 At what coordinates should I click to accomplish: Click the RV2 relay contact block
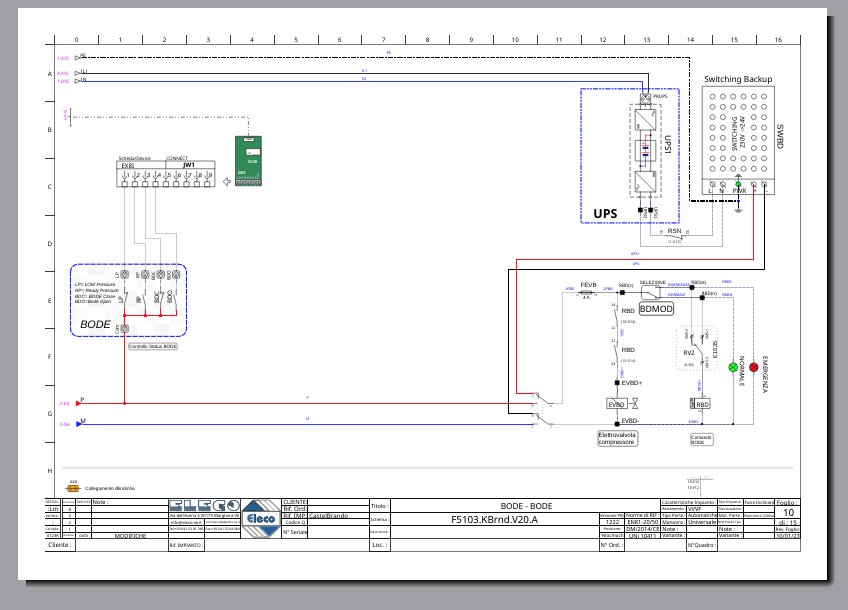point(691,351)
